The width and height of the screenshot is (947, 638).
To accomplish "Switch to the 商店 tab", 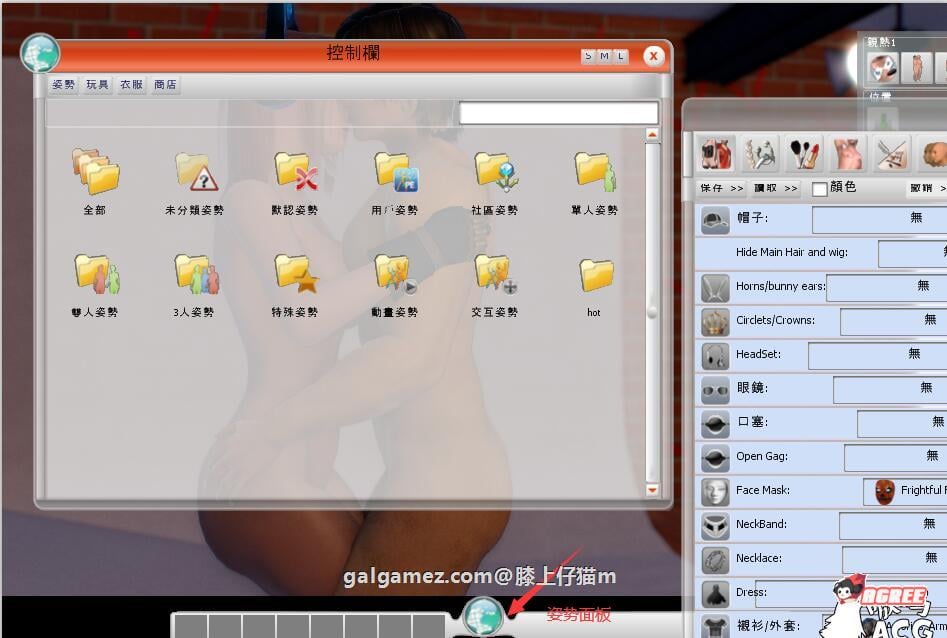I will (165, 85).
